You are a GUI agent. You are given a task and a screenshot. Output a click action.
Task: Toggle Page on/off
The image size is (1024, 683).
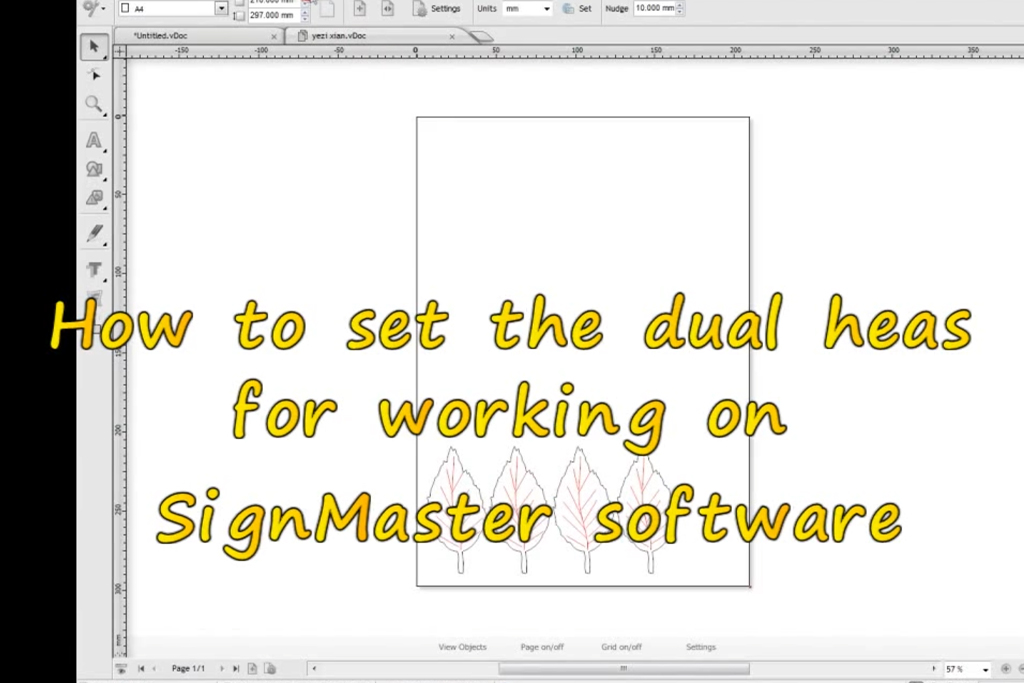(542, 647)
